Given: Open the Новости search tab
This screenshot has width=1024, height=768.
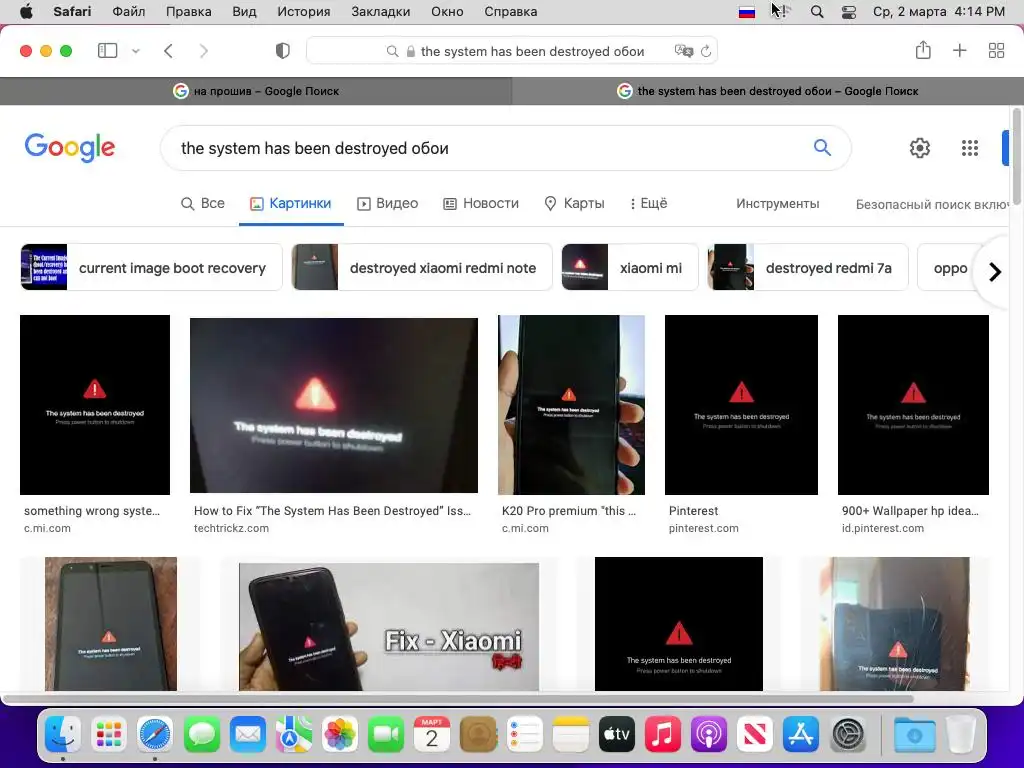Looking at the screenshot, I should point(481,203).
